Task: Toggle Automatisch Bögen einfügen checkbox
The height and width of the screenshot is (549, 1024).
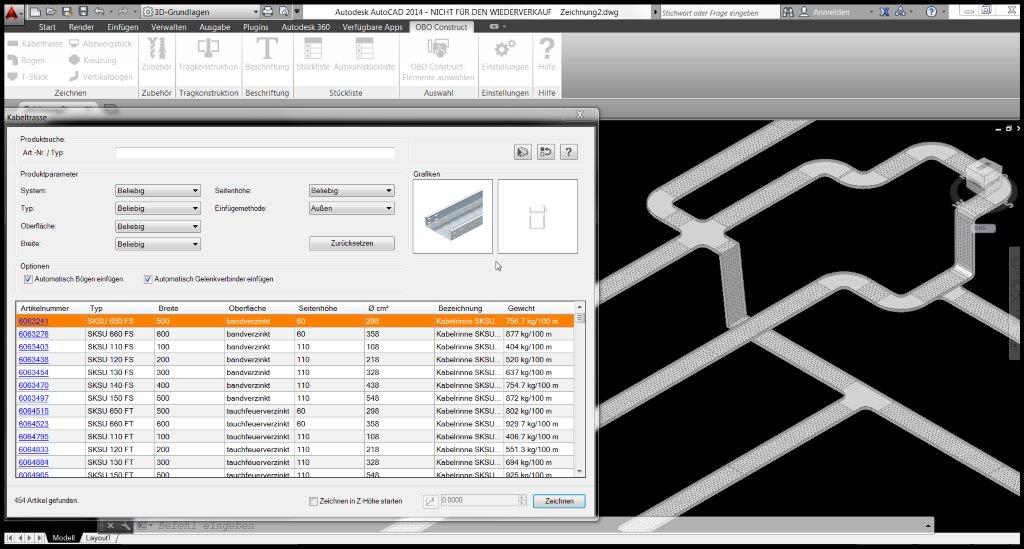Action: pos(28,279)
